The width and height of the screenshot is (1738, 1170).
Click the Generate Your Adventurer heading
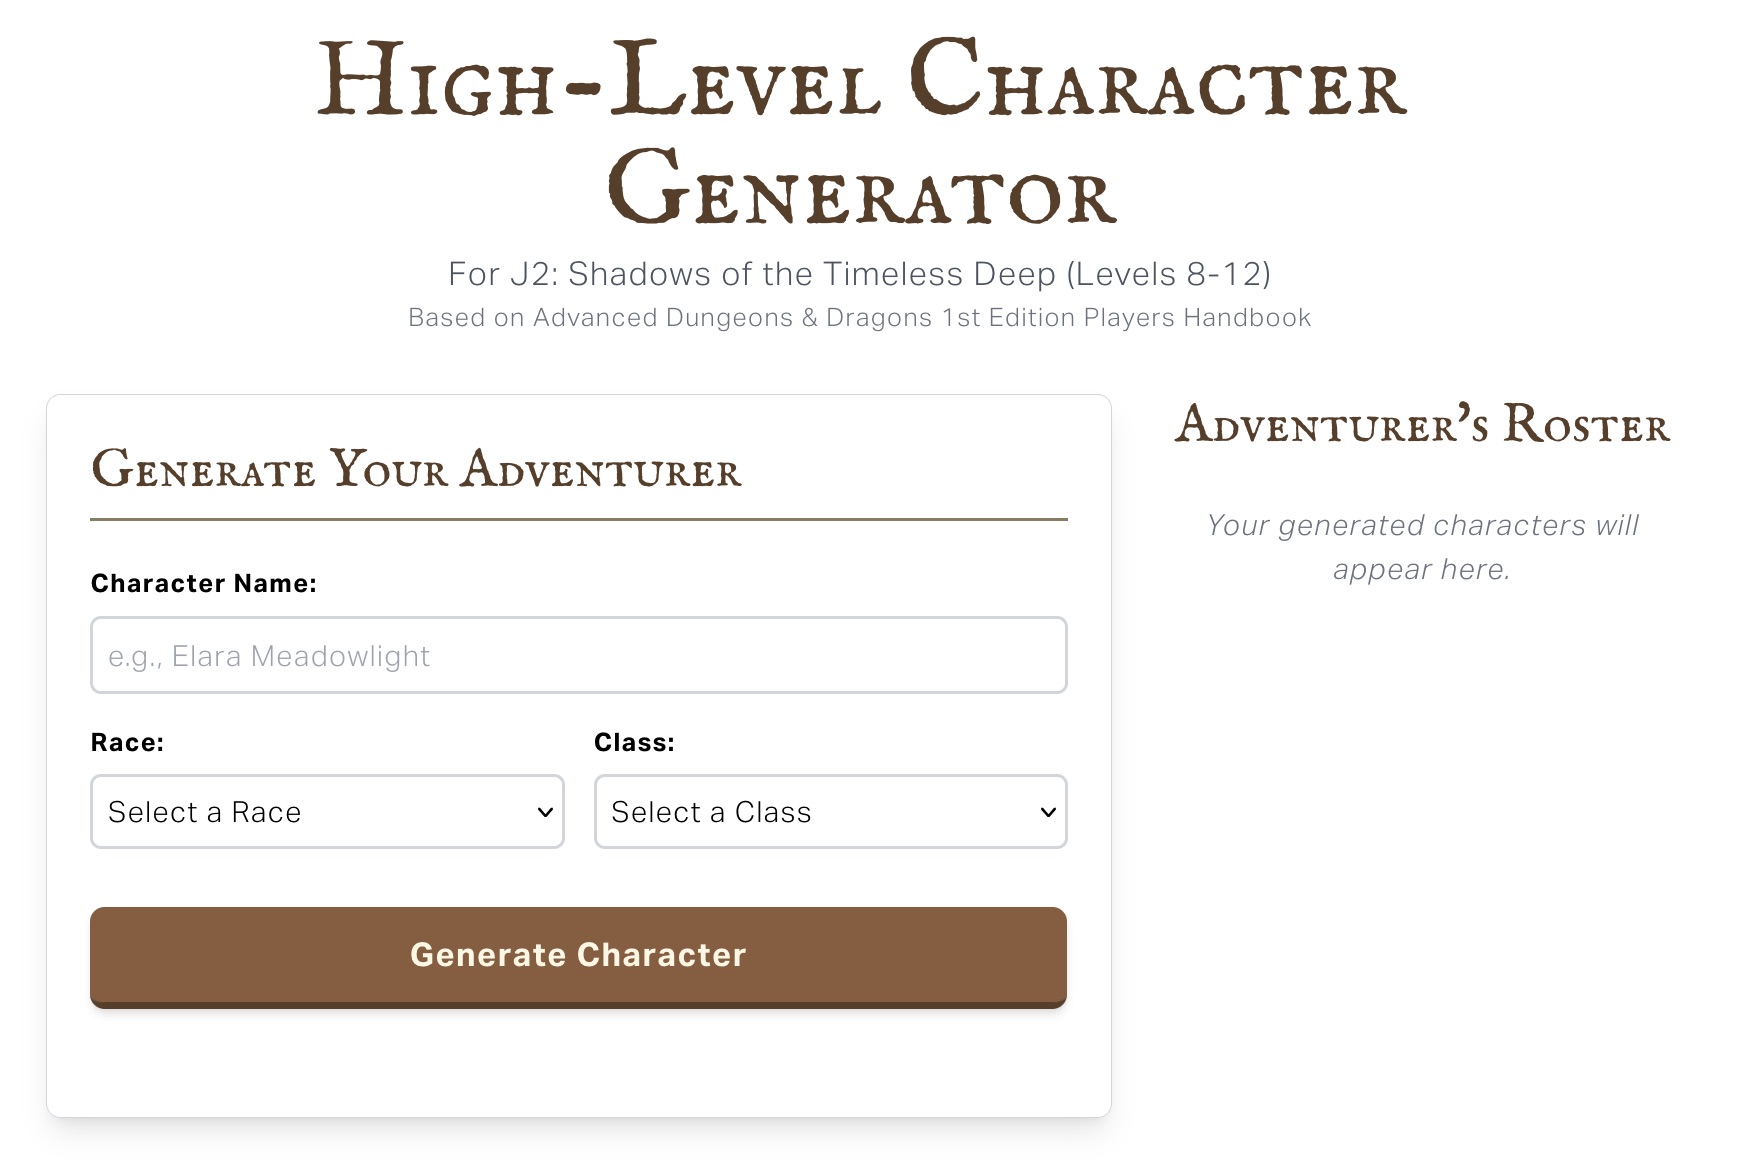(417, 470)
